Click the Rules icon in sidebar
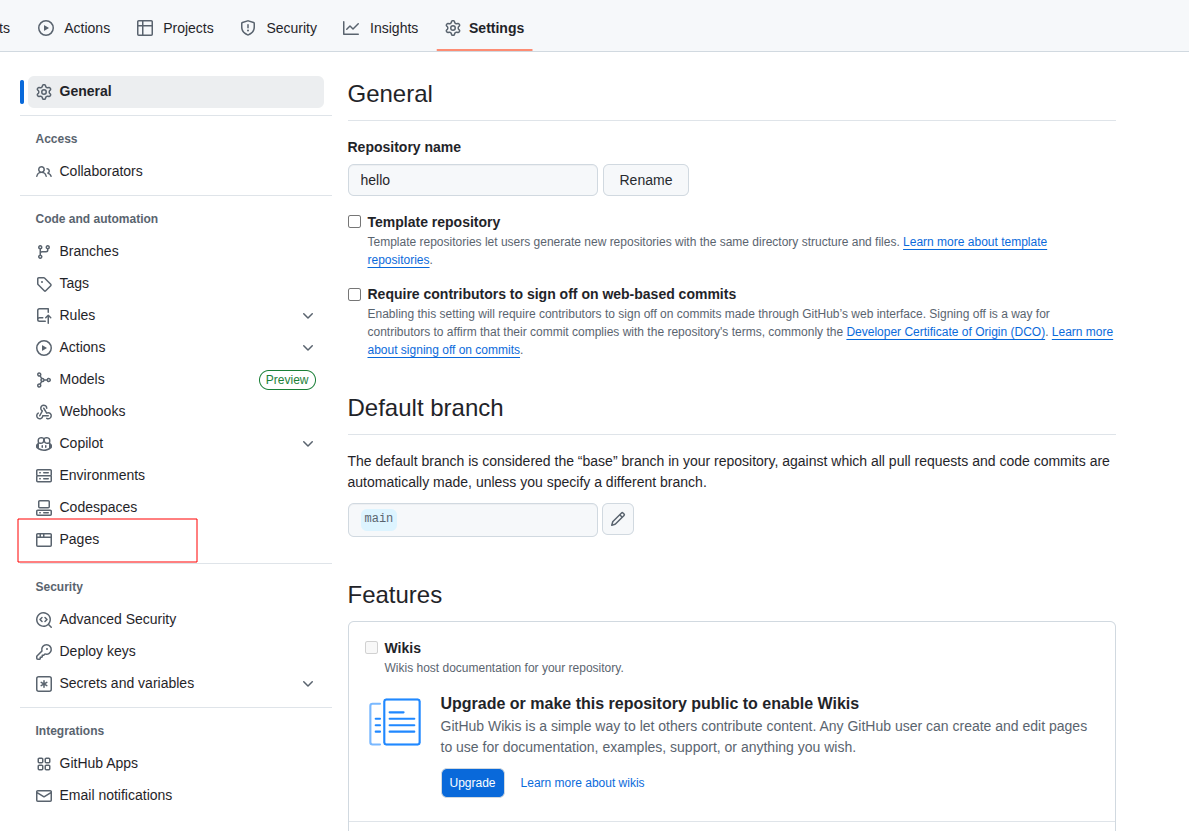1189x831 pixels. point(44,315)
